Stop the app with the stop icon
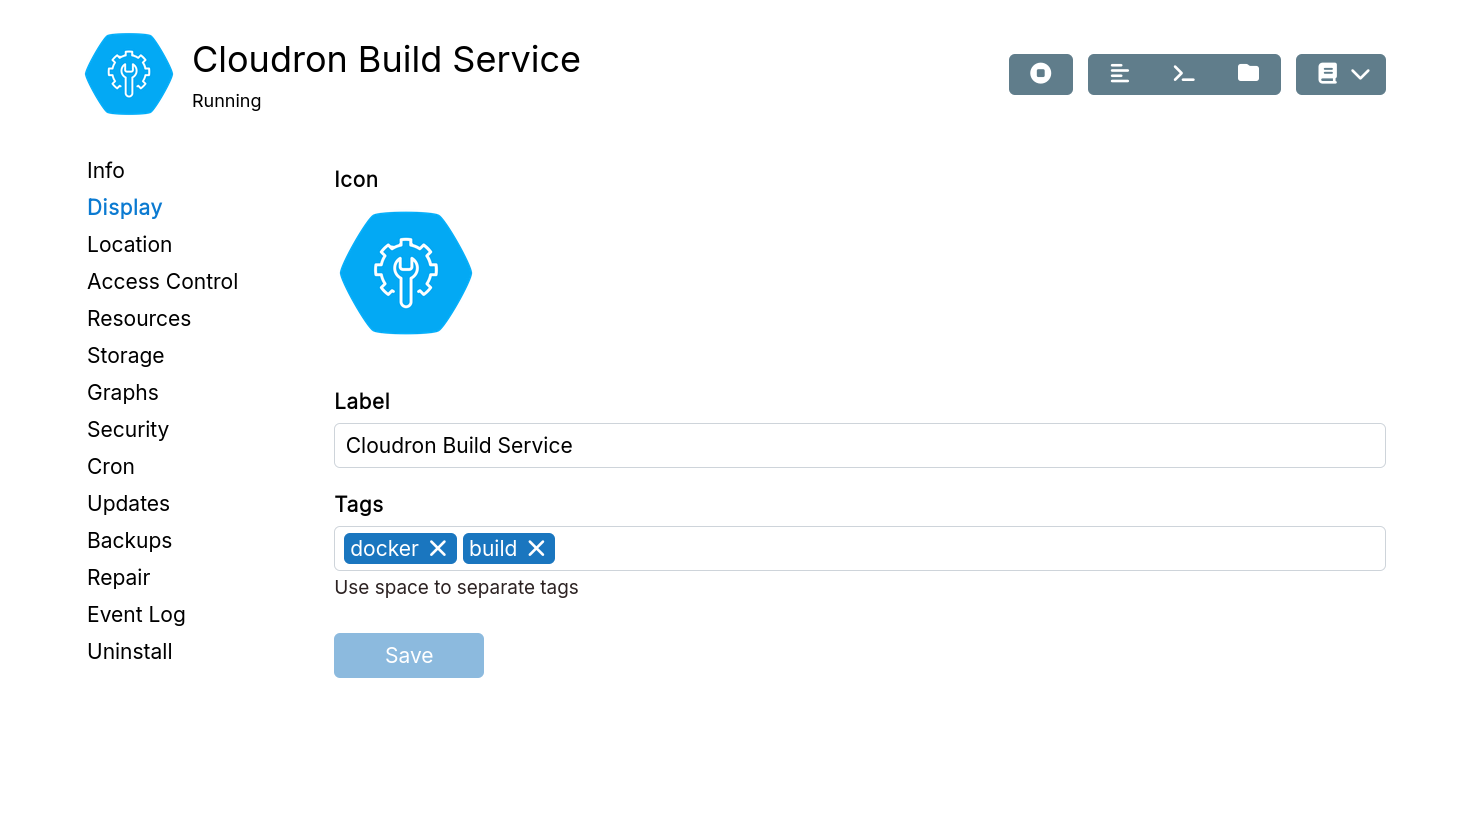The height and width of the screenshot is (826, 1476). [x=1040, y=74]
